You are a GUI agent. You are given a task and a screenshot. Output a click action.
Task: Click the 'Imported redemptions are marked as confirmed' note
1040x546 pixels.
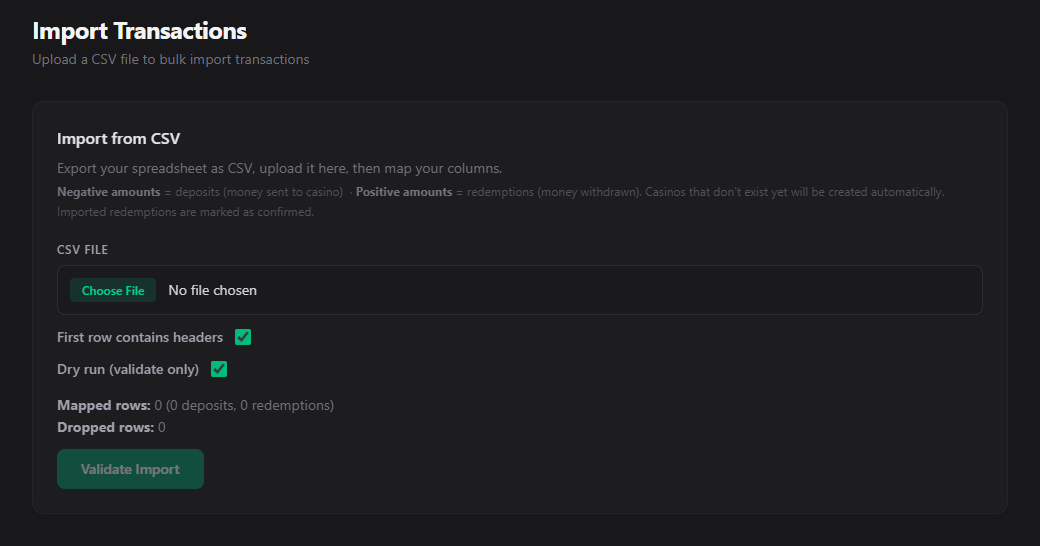(x=185, y=211)
